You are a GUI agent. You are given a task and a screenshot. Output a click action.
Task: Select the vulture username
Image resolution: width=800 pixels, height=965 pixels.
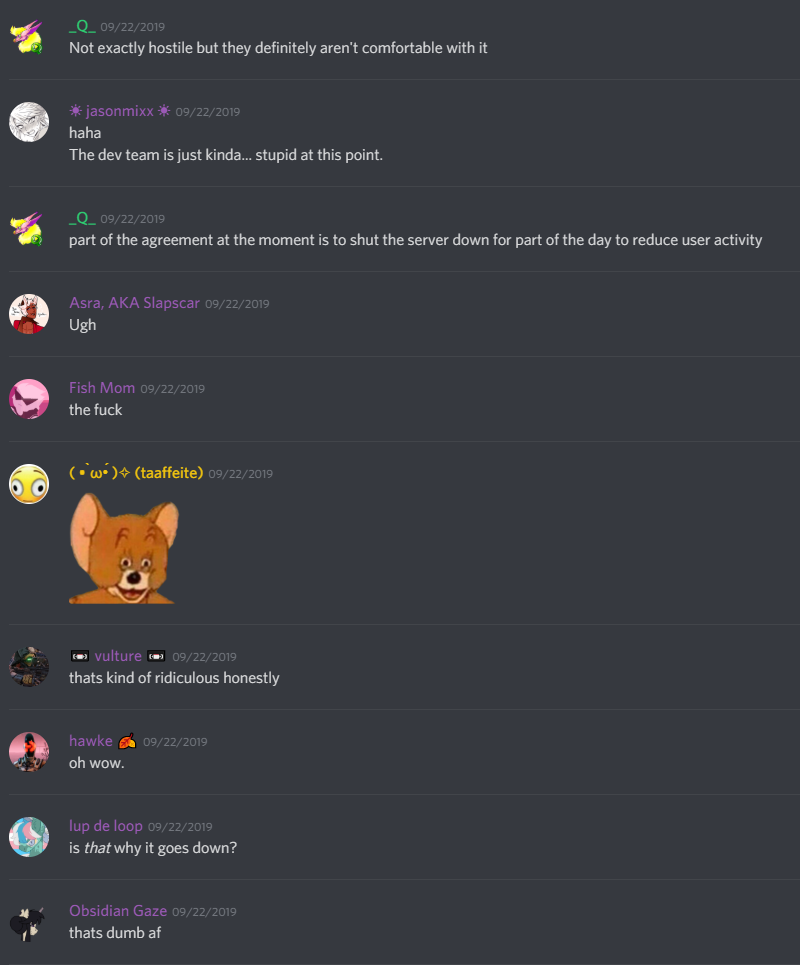pyautogui.click(x=118, y=656)
